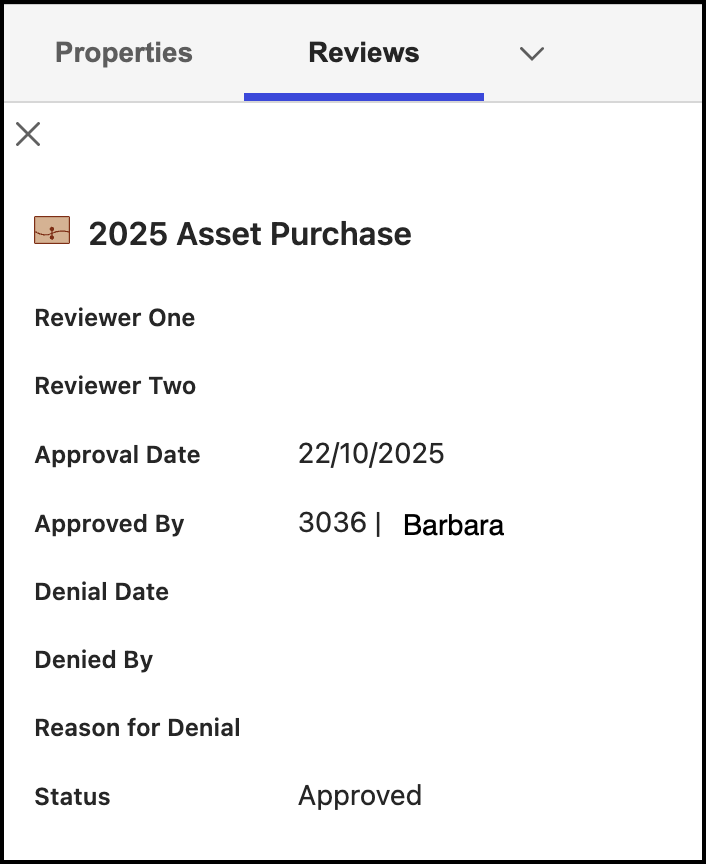This screenshot has height=864, width=706.
Task: Click the Approved By label
Action: point(109,524)
